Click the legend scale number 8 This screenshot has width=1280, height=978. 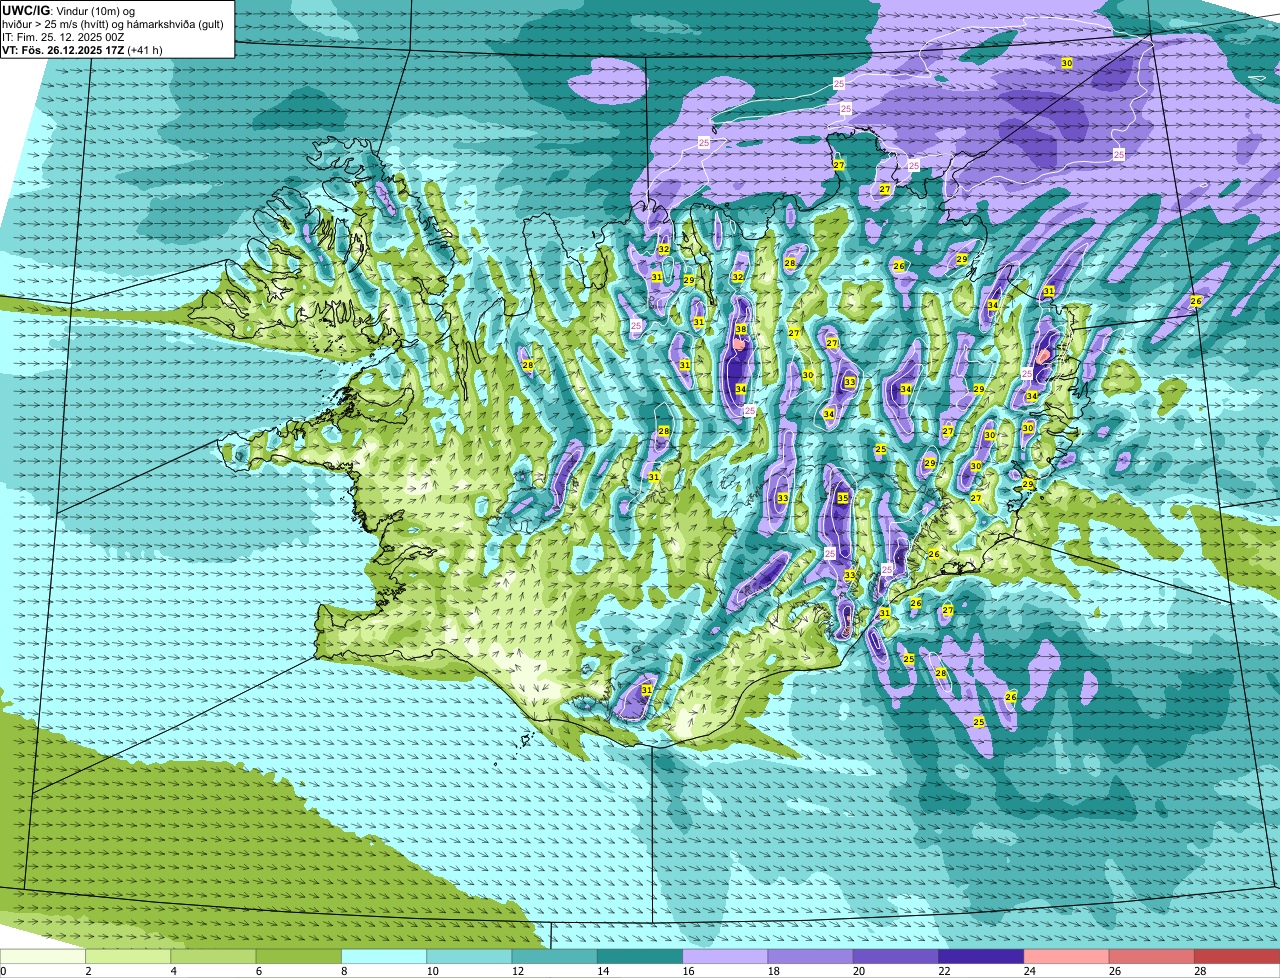[343, 971]
